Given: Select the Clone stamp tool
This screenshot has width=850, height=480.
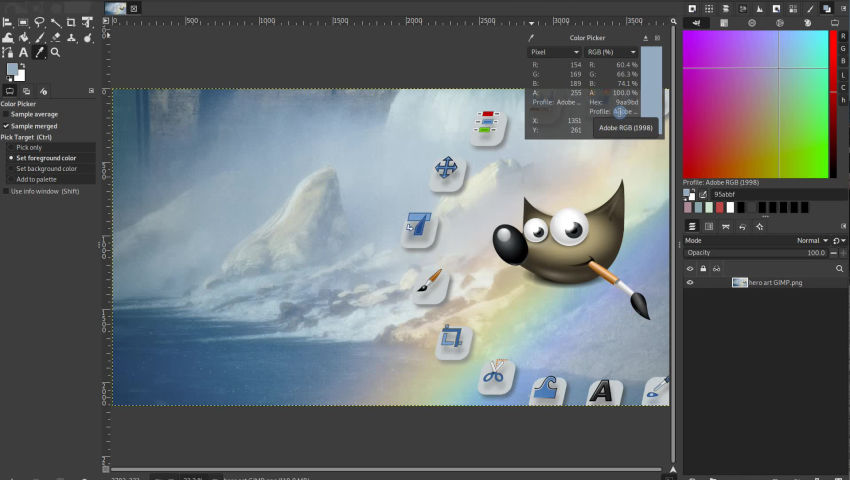Looking at the screenshot, I should [x=71, y=37].
